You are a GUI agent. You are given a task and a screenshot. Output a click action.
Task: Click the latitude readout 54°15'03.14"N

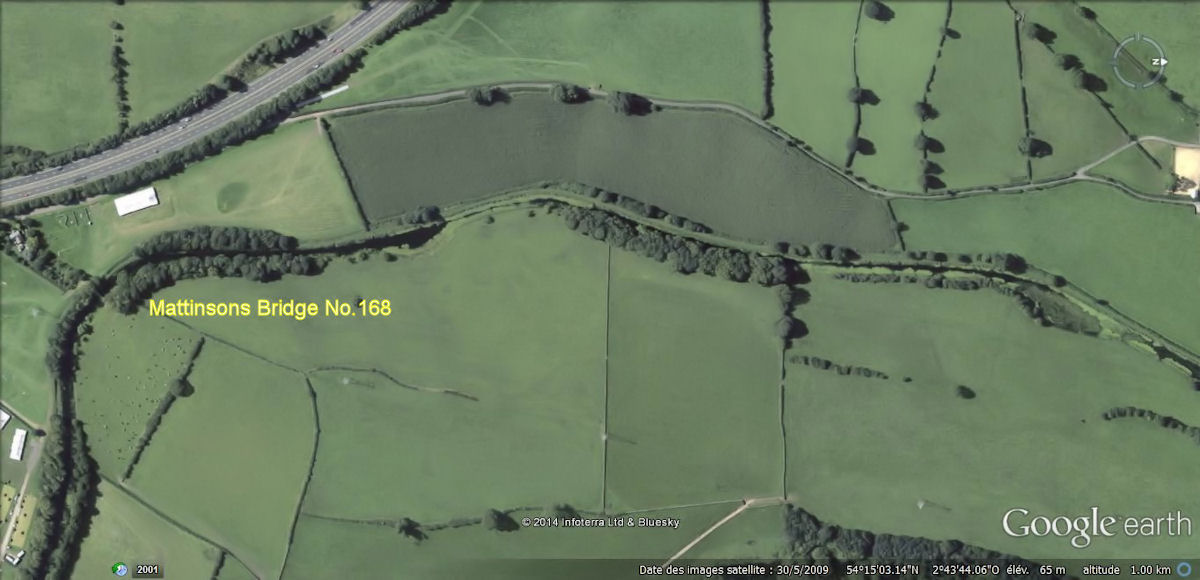click(880, 570)
